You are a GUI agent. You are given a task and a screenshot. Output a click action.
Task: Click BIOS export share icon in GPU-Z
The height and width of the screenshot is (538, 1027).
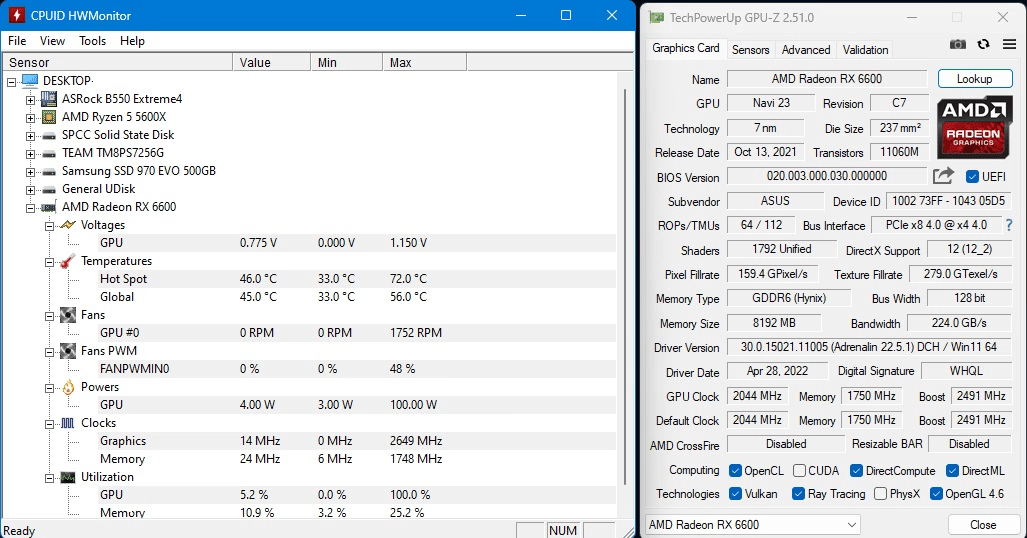click(943, 176)
